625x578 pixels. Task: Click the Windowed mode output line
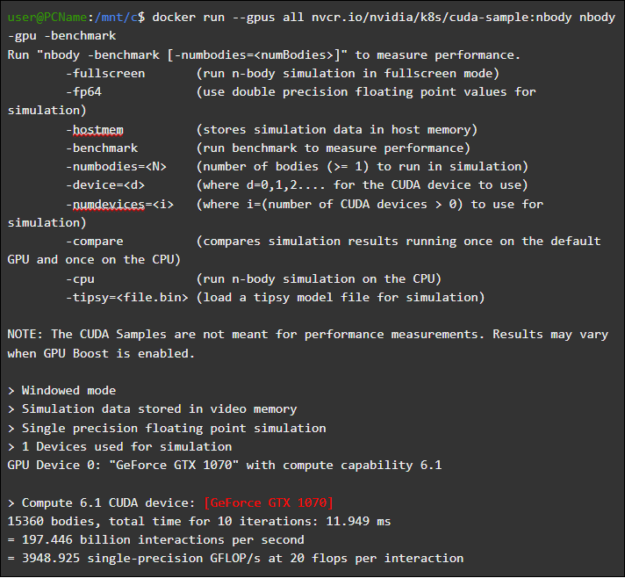62,391
